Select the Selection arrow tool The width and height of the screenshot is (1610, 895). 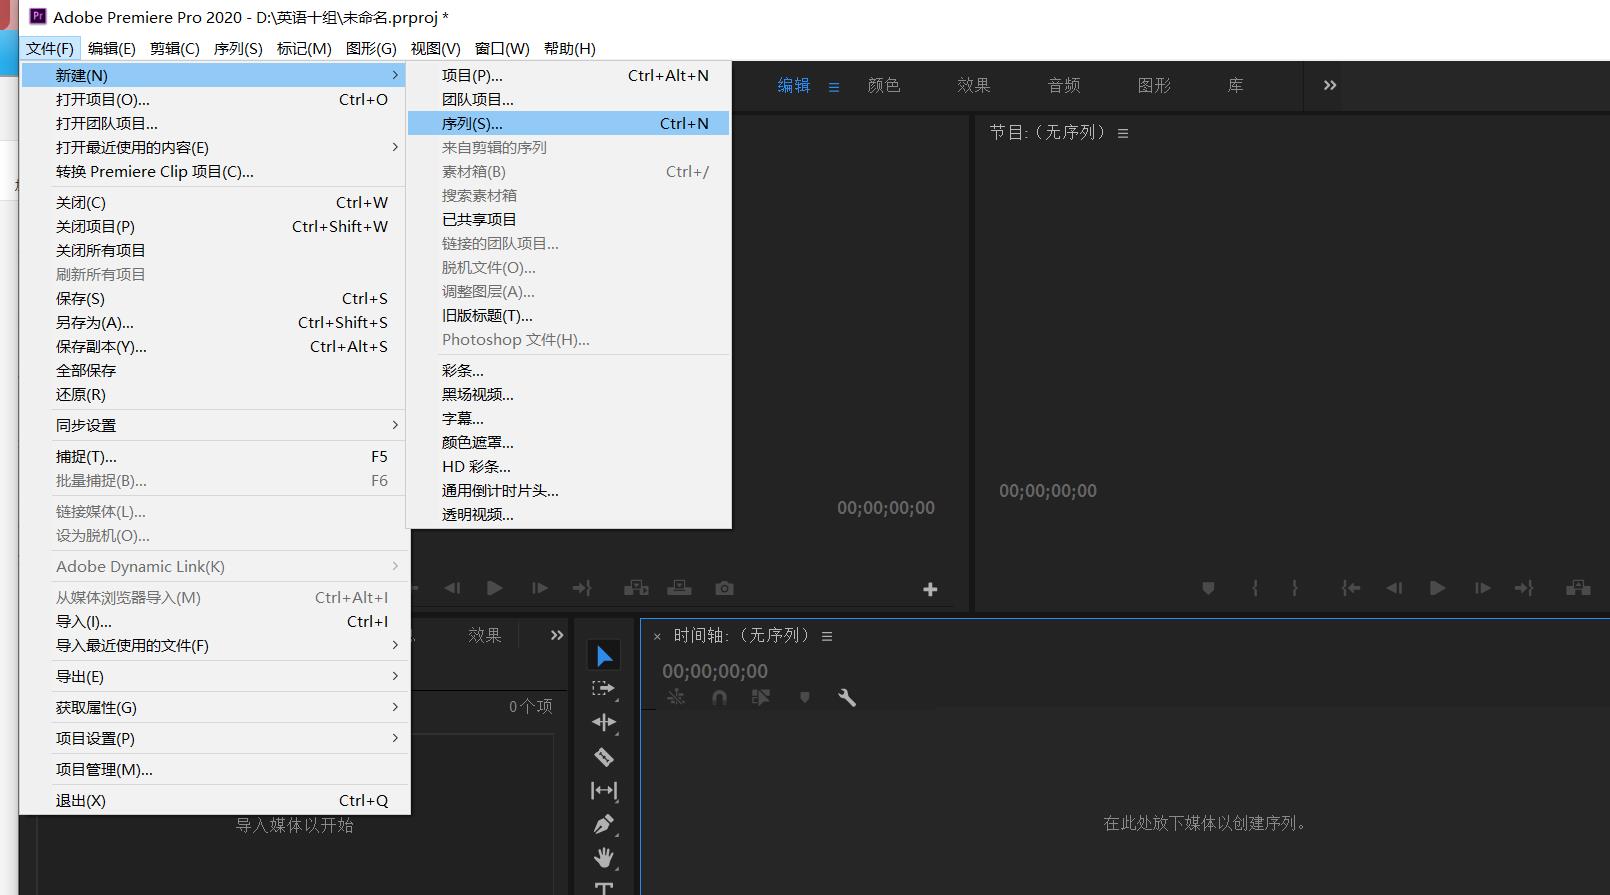(x=604, y=656)
